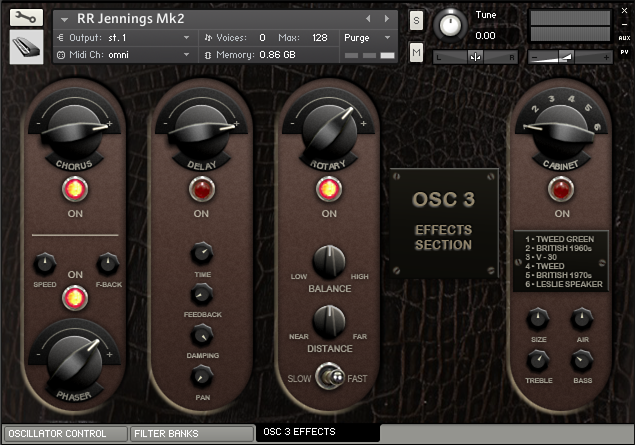Click the OSC 3 Effects Section plate
The image size is (635, 445).
click(x=443, y=223)
